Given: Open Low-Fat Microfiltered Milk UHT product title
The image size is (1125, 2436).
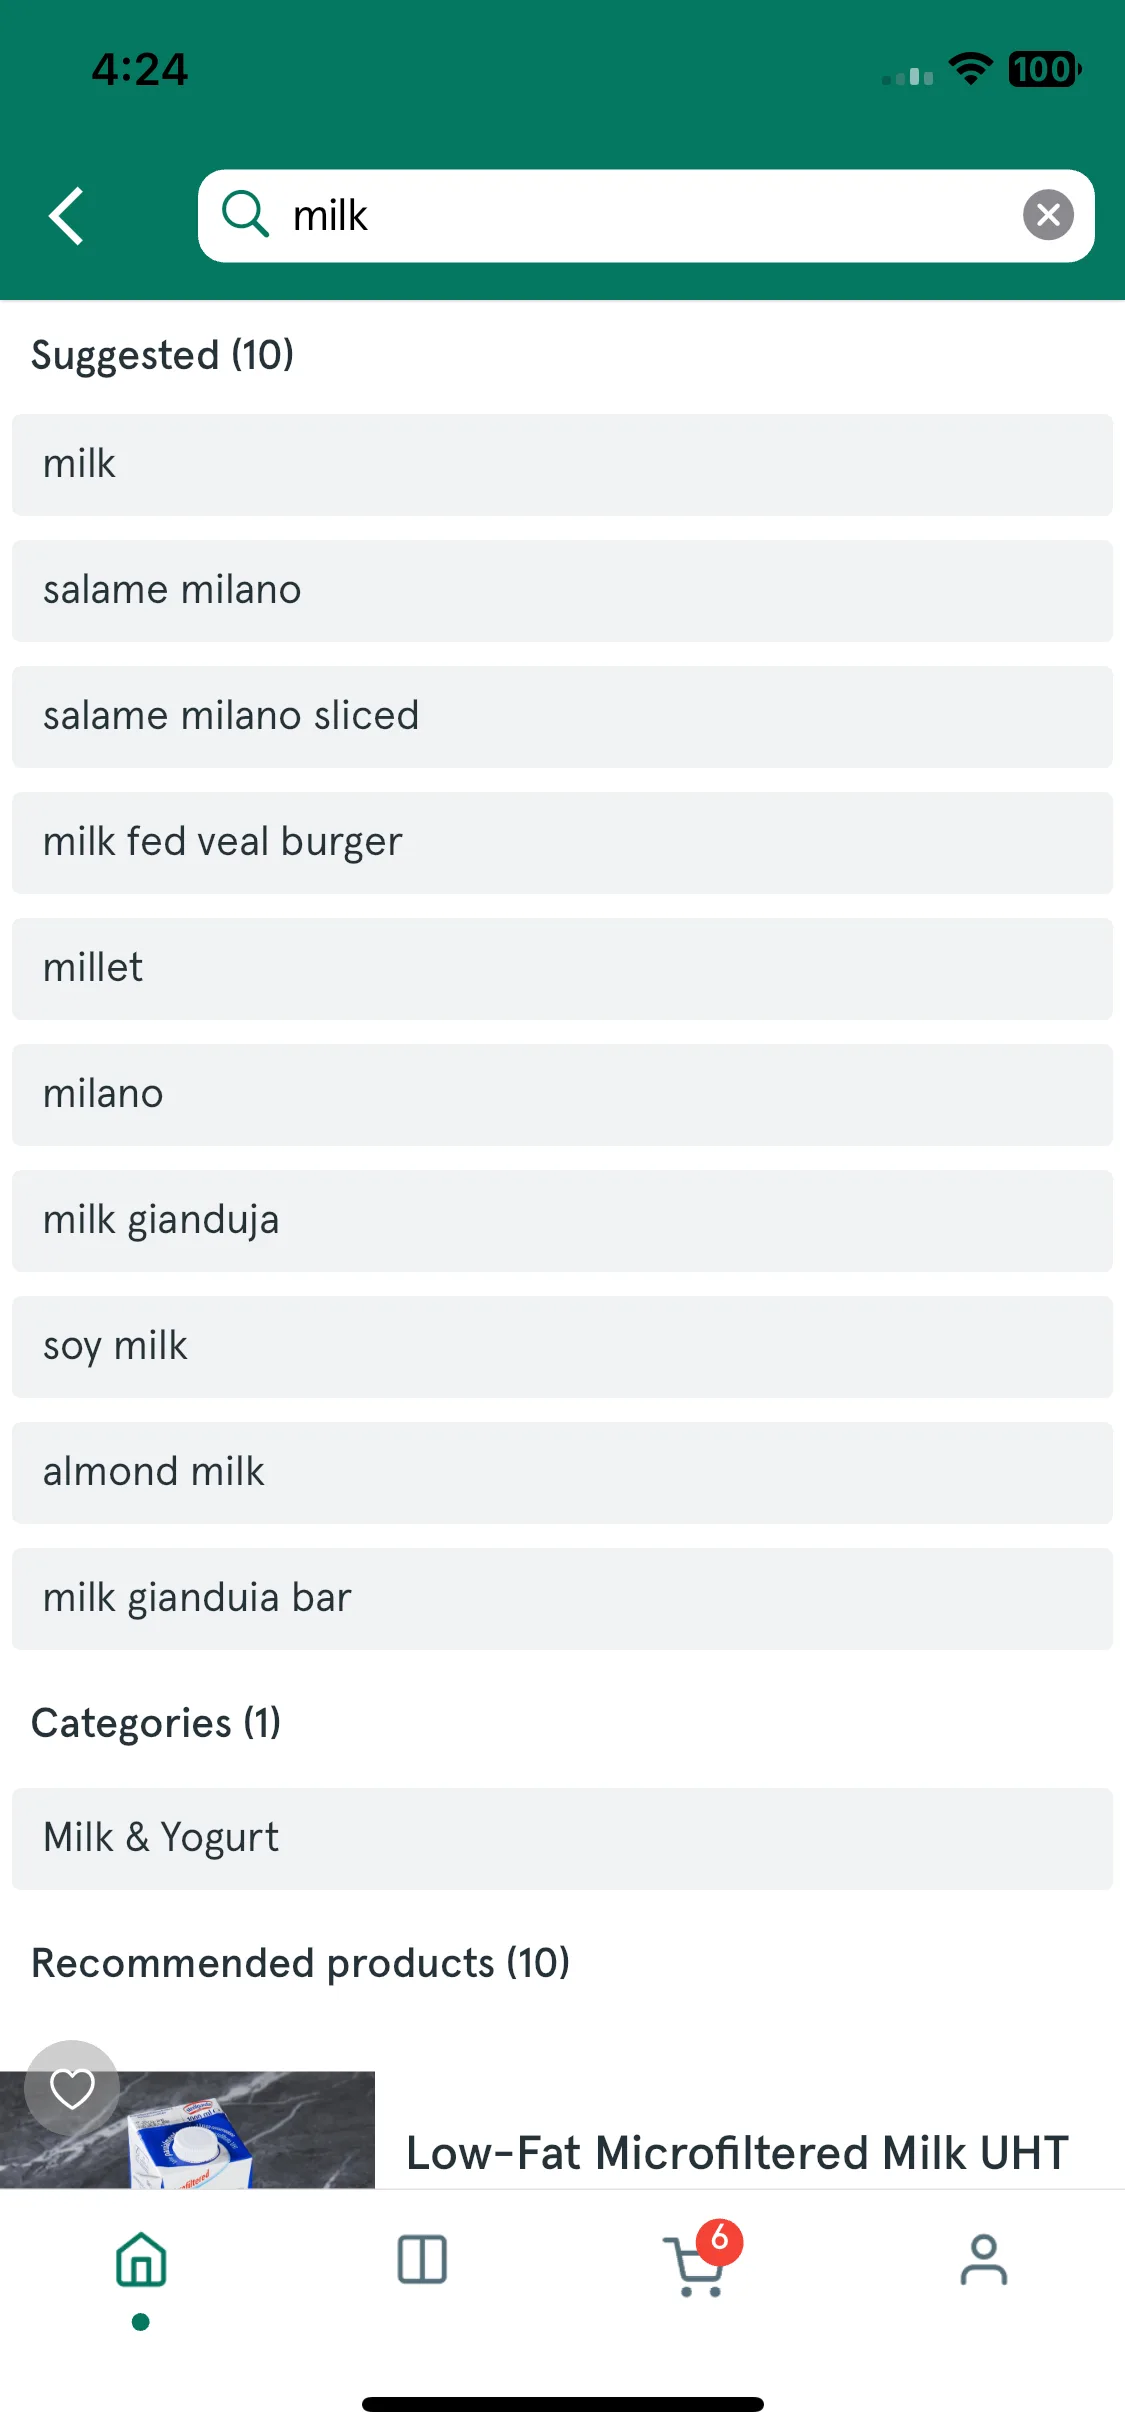Looking at the screenshot, I should click(x=737, y=2153).
